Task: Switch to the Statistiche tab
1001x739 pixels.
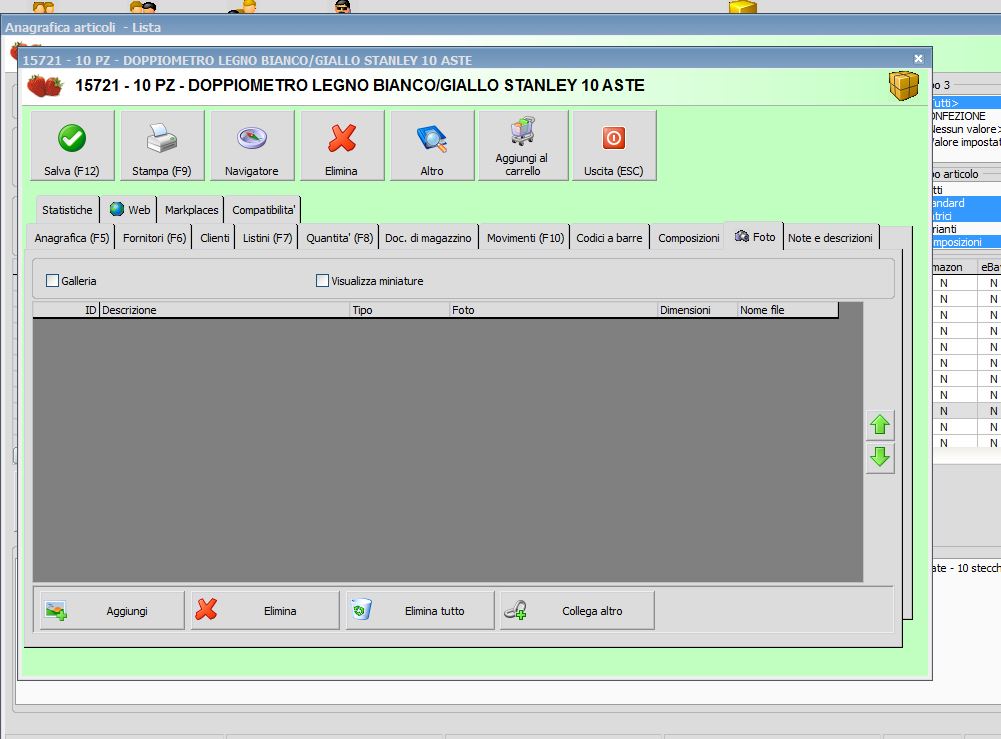Action: click(67, 210)
